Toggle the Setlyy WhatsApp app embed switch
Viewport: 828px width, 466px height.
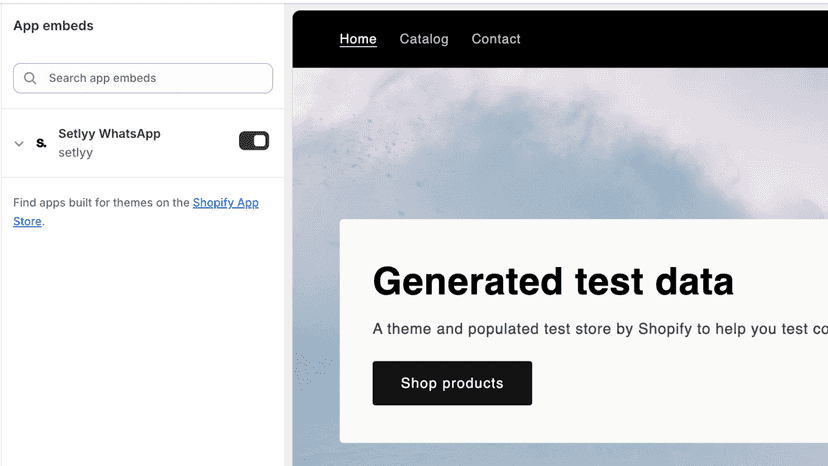(x=254, y=141)
